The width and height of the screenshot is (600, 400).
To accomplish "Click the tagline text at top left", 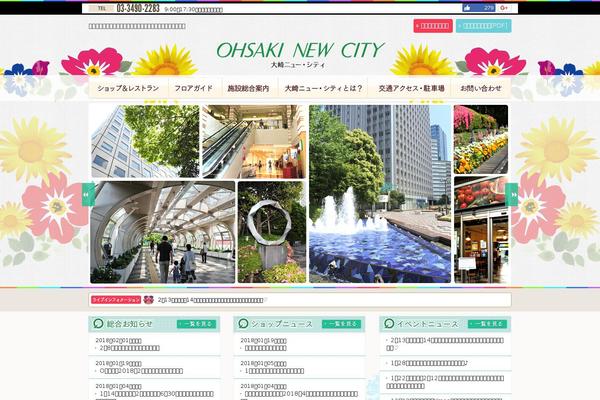I will click(x=137, y=26).
